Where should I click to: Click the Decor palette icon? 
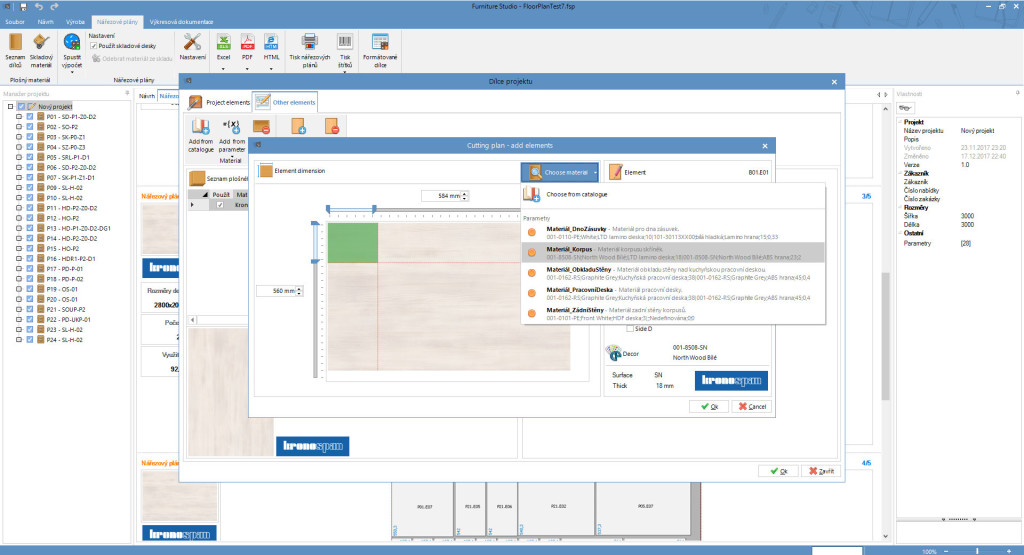click(x=613, y=353)
